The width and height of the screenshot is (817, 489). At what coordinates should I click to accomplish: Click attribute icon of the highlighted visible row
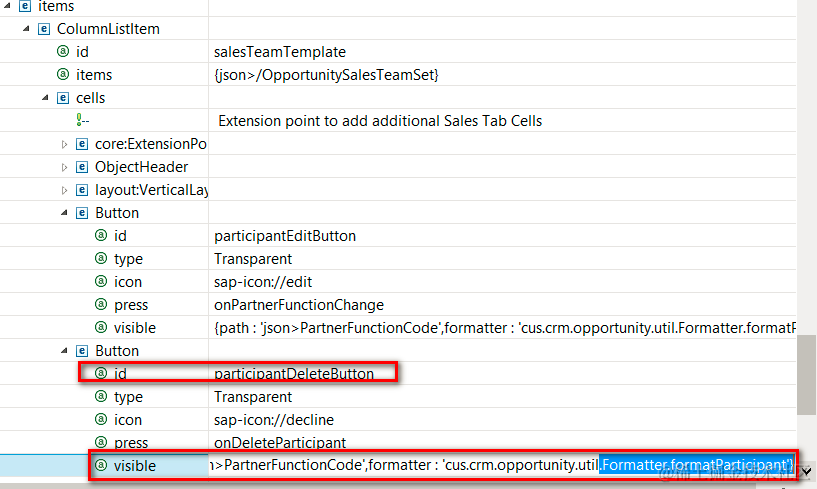pos(101,465)
